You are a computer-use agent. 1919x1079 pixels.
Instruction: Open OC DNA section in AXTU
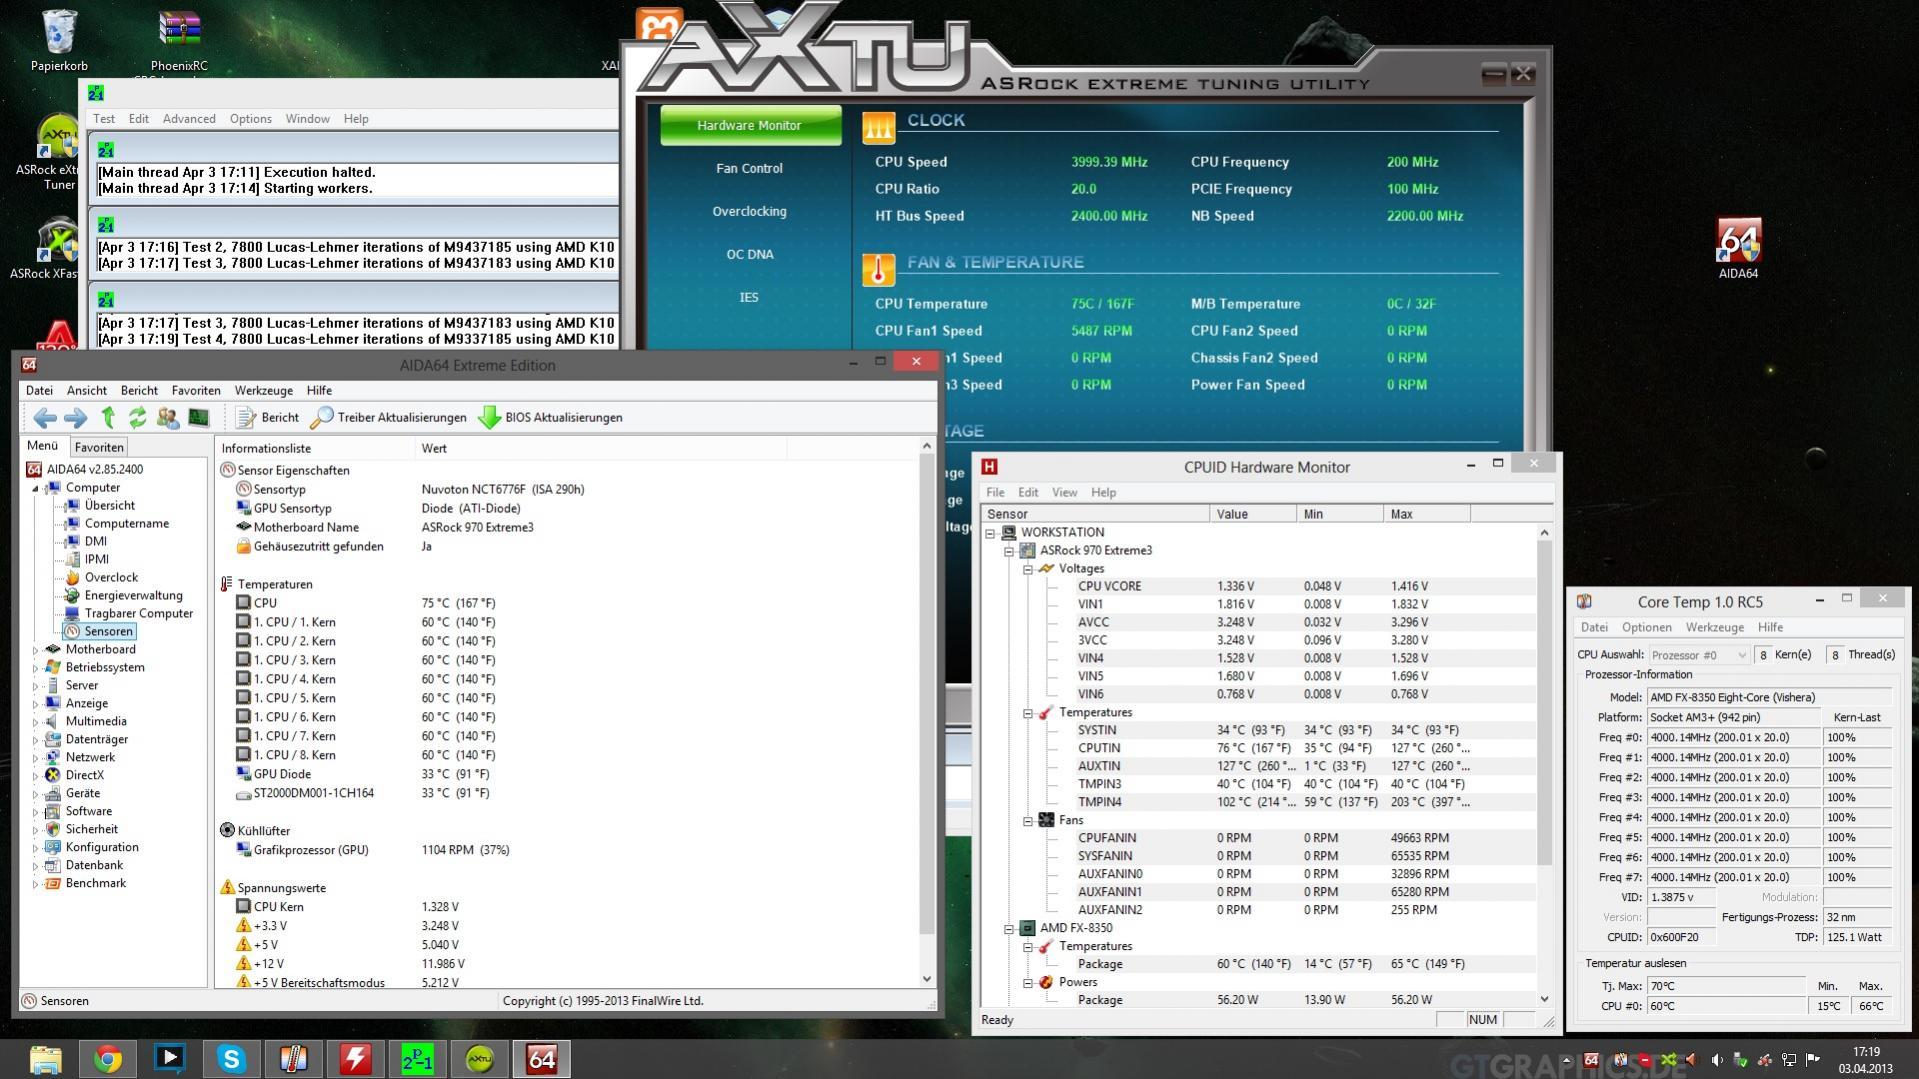(x=749, y=254)
